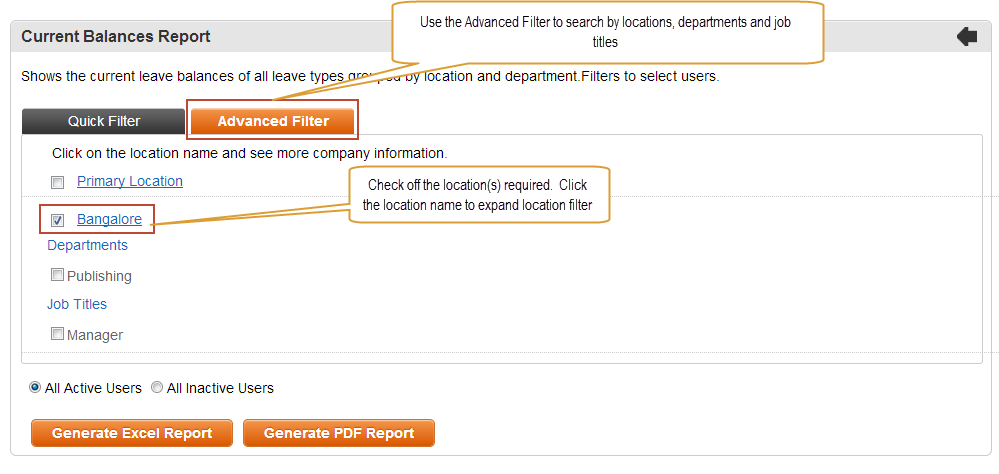The height and width of the screenshot is (474, 999).
Task: Select the Advanced Filter tab
Action: (x=273, y=121)
